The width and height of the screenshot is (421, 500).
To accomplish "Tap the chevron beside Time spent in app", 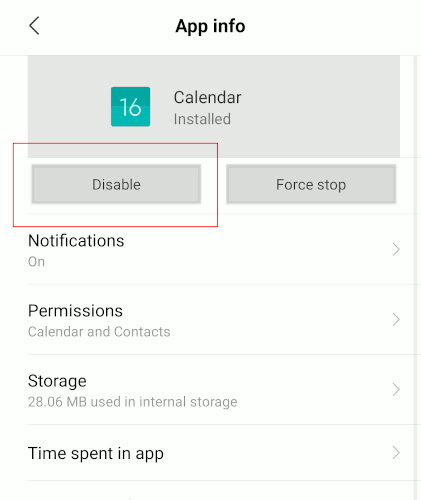I will tap(396, 453).
